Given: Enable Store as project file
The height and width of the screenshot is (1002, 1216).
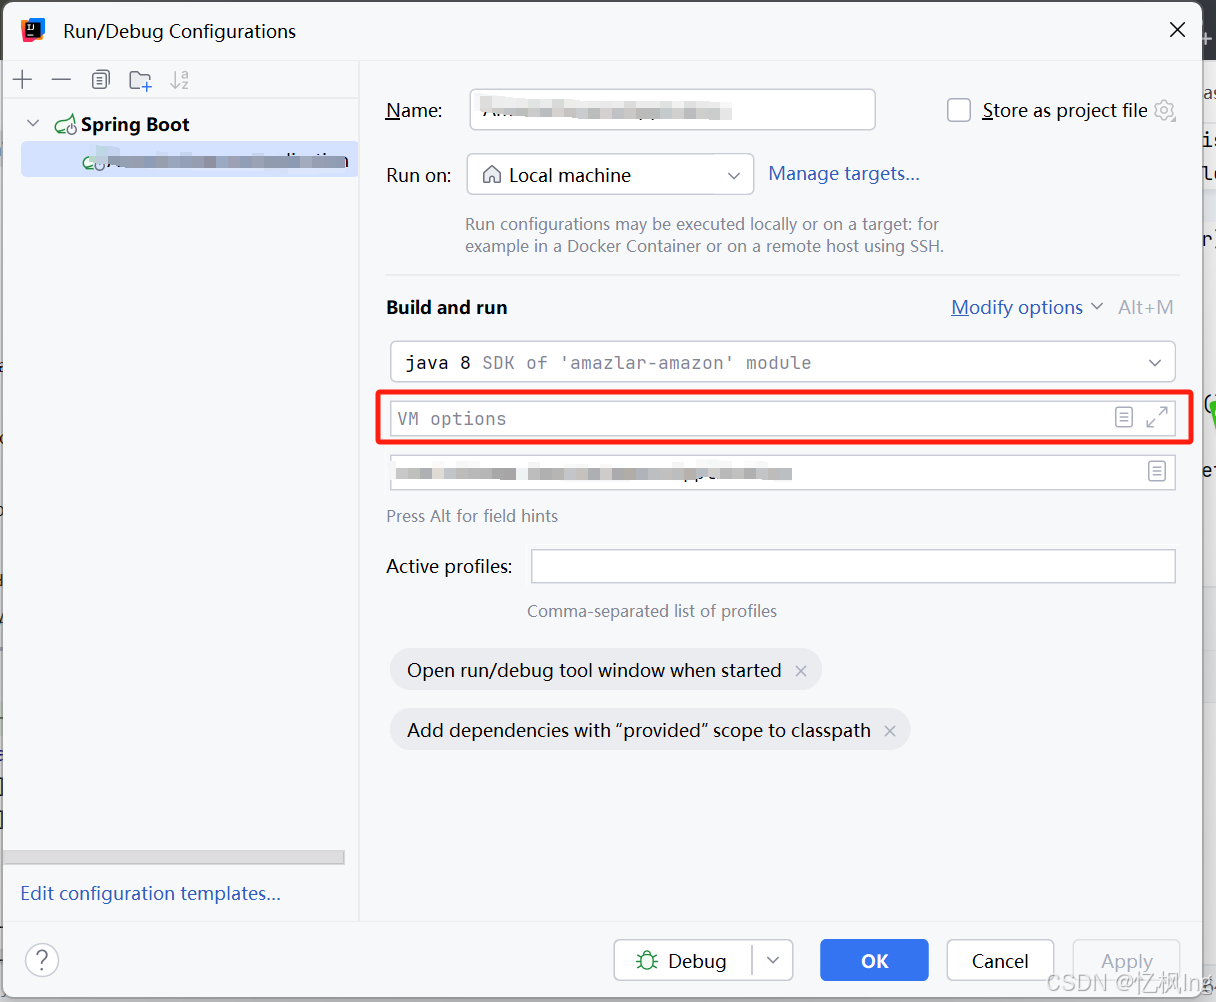Looking at the screenshot, I should 958,110.
